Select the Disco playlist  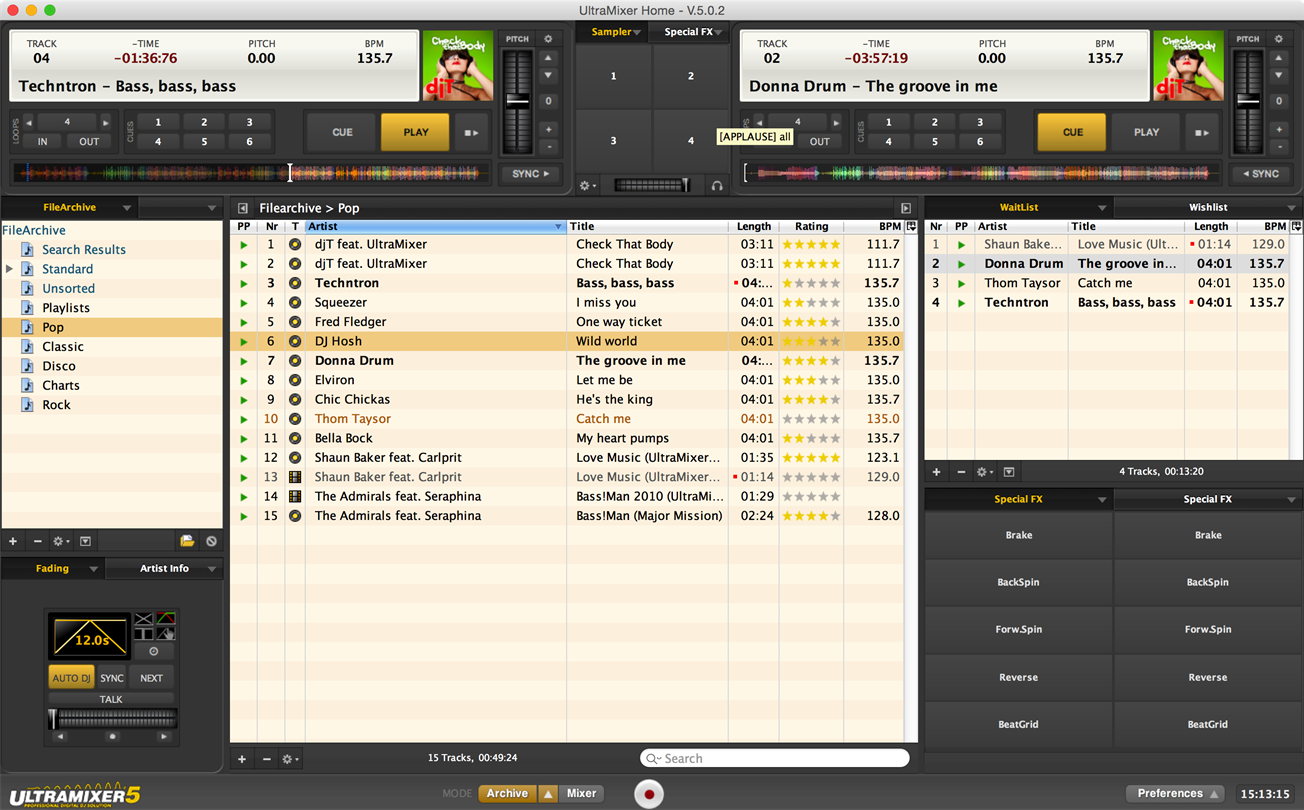(59, 366)
